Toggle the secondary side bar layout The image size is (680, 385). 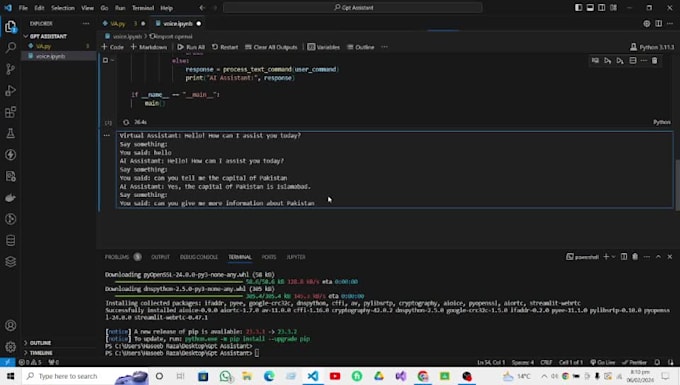click(x=602, y=8)
